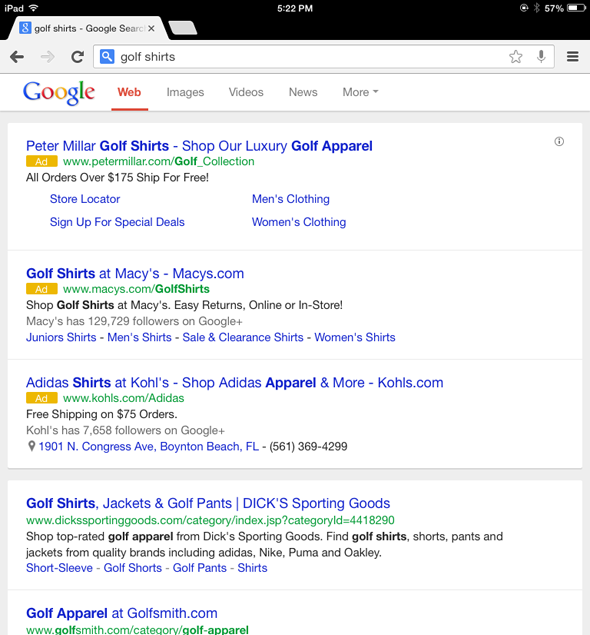Open www.petermillar.com/Golf_Collection URL
The image size is (590, 635).
(x=159, y=162)
